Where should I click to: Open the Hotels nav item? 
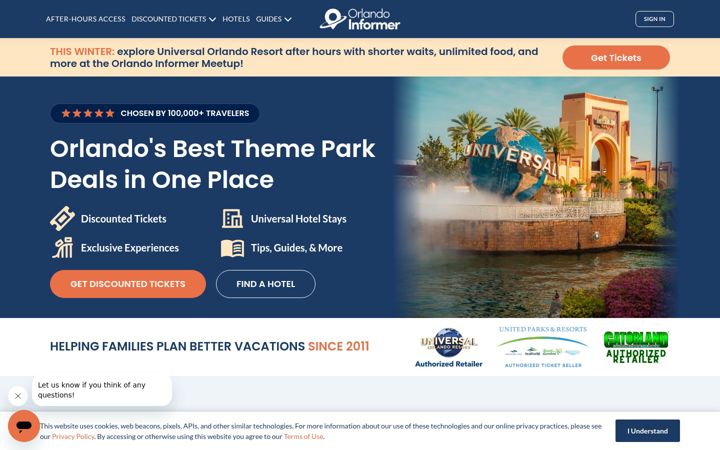[x=236, y=19]
